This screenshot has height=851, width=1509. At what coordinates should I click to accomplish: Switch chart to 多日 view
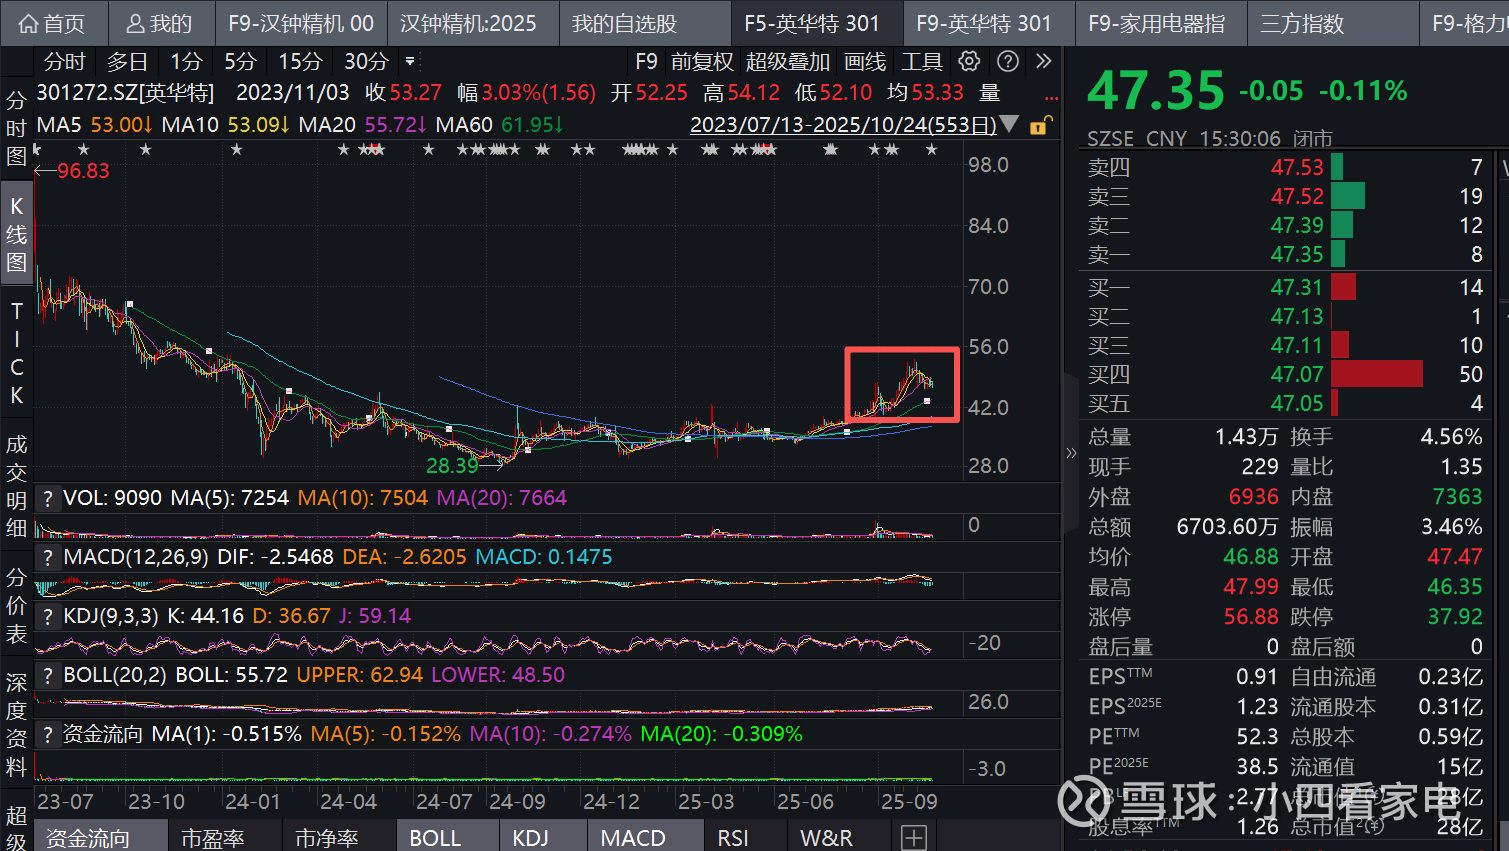coord(127,62)
